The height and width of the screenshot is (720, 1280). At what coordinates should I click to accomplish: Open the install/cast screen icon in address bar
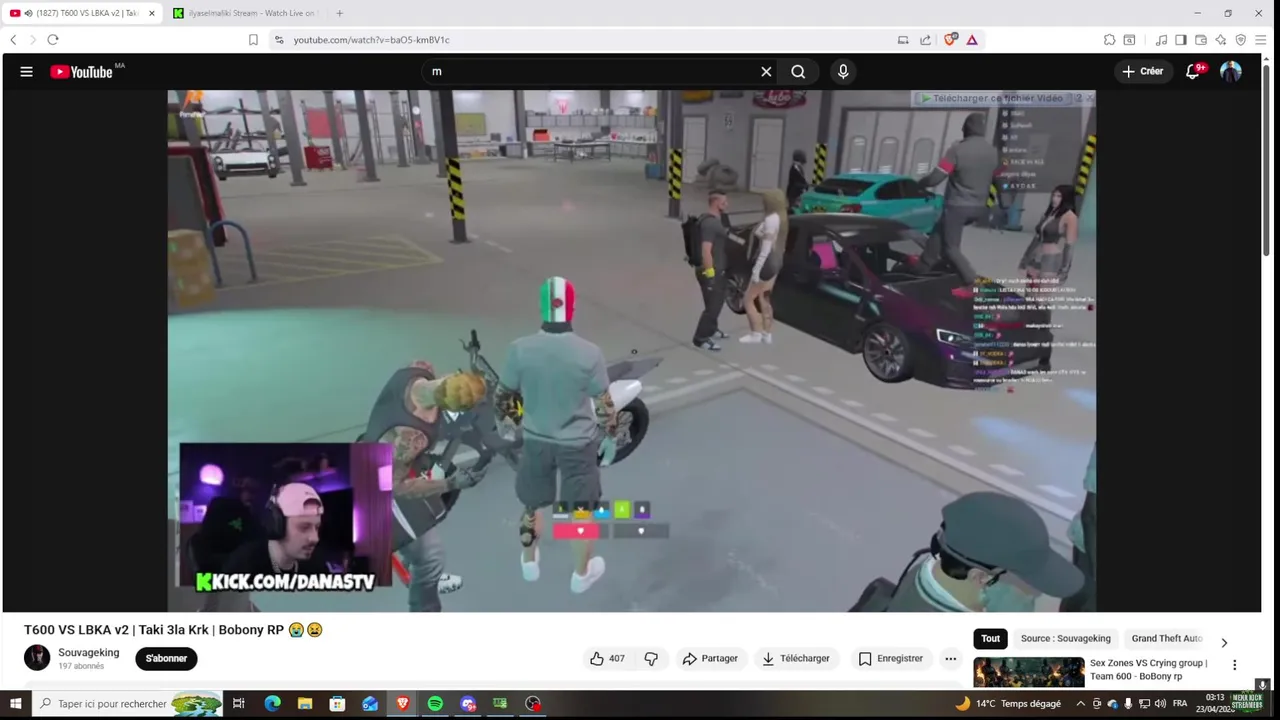[x=903, y=40]
